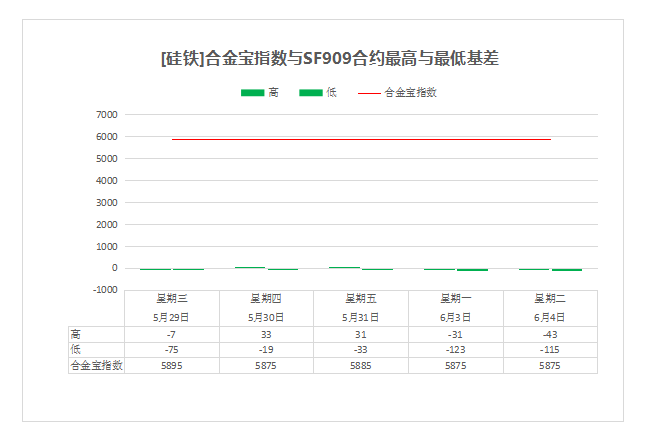
Task: Select the green legend swatch for 高
Action: [252, 93]
